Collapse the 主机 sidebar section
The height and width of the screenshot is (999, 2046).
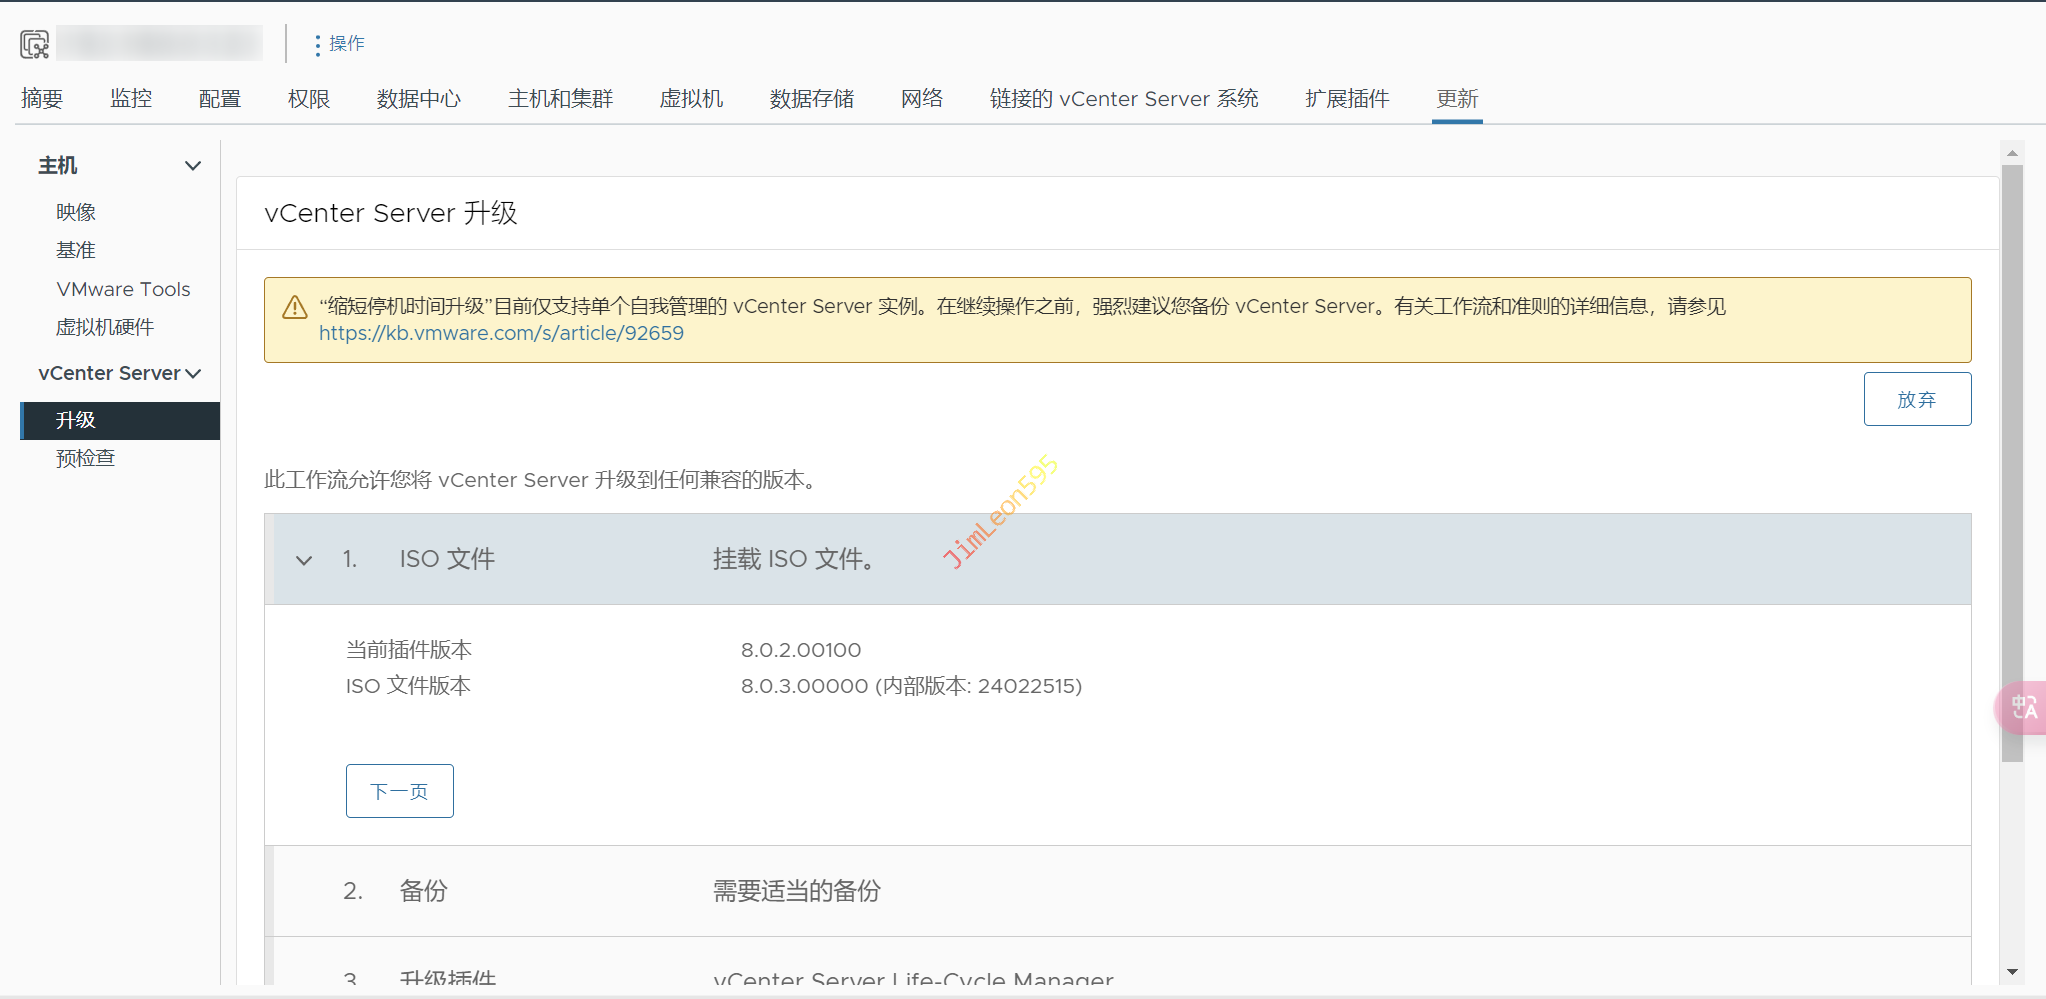(193, 166)
